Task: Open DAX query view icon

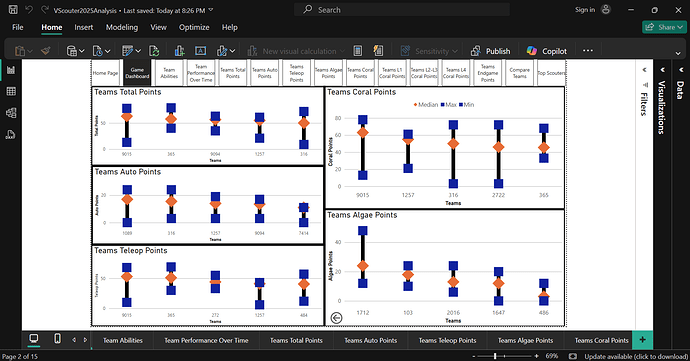Action: point(11,134)
